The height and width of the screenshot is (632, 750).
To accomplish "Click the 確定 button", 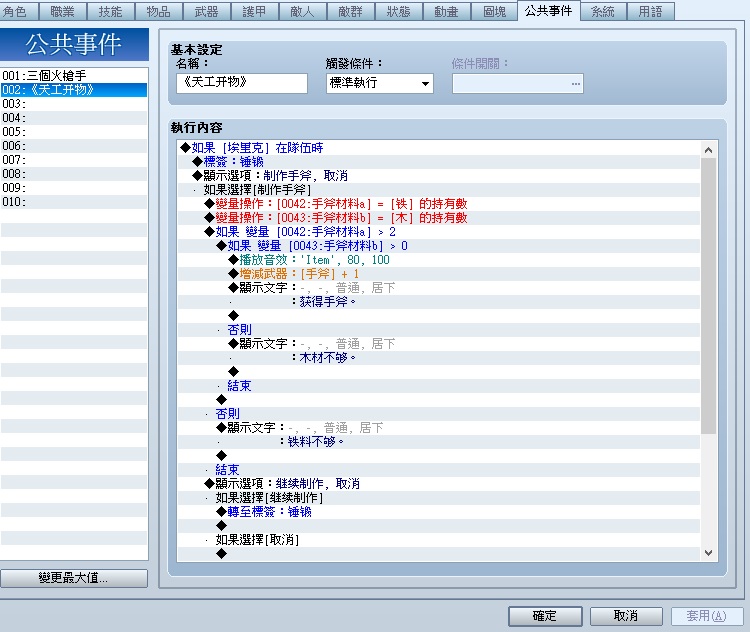I will [545, 616].
